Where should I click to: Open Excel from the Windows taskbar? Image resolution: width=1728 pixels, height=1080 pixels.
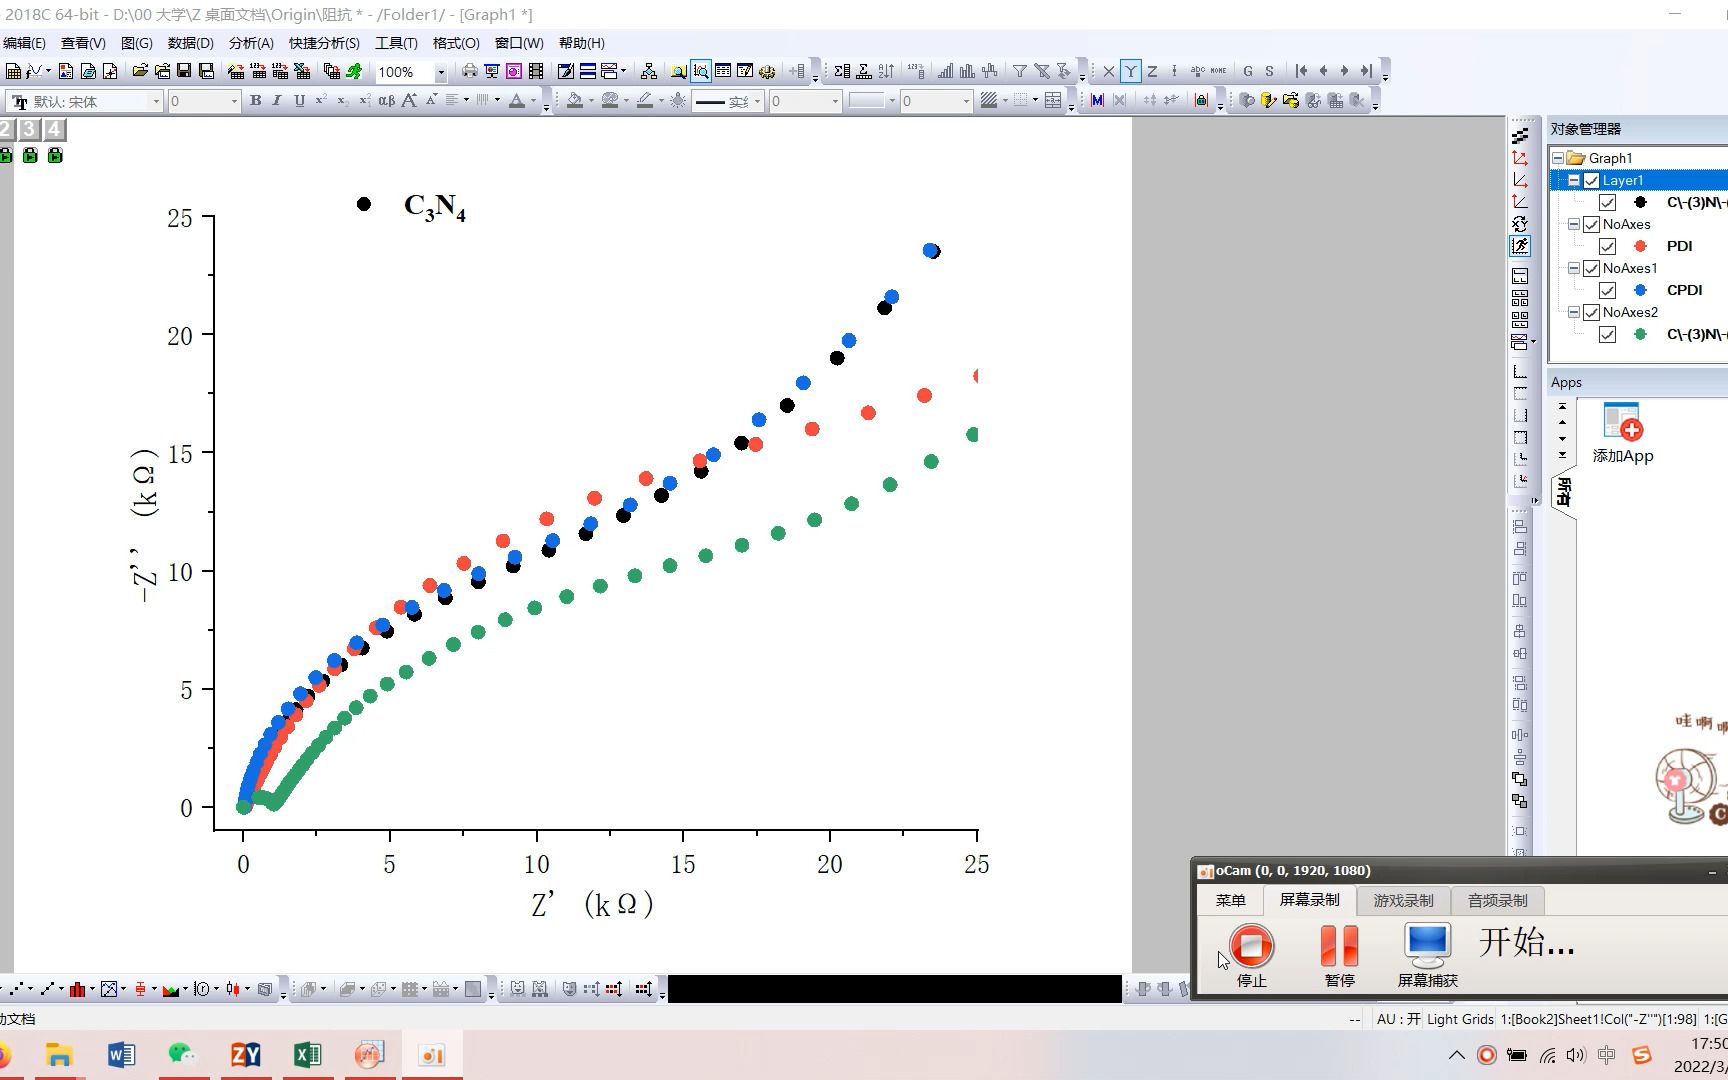(308, 1055)
